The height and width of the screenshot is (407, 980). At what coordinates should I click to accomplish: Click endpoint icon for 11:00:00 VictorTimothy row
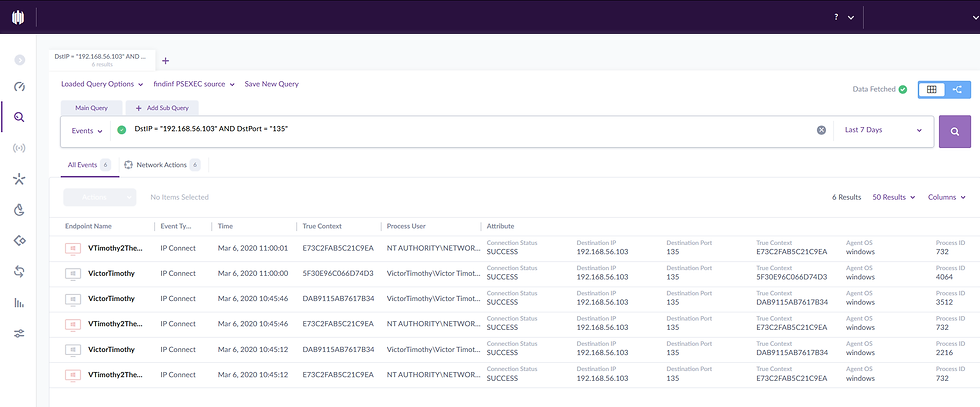click(x=73, y=273)
